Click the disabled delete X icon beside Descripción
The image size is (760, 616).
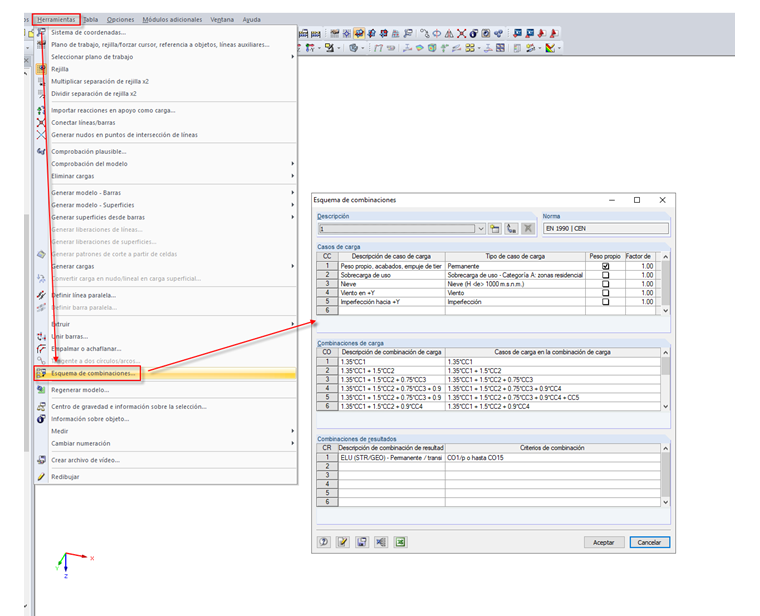pos(528,228)
